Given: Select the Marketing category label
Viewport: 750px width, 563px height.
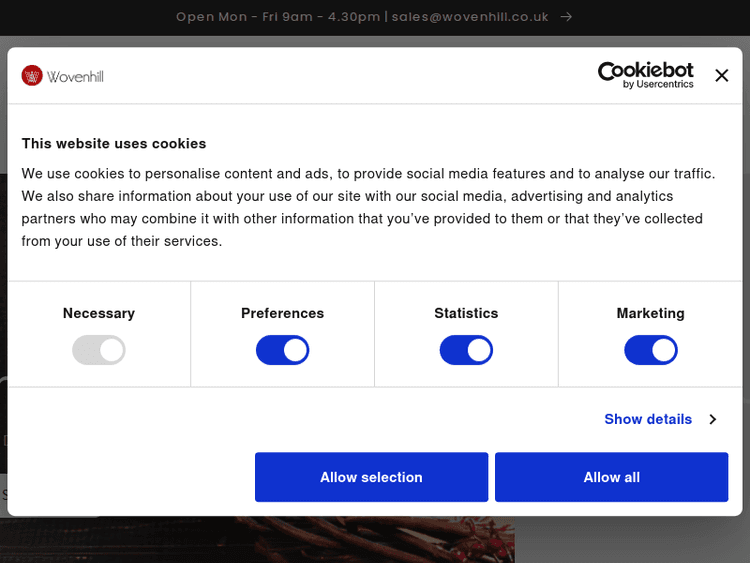Looking at the screenshot, I should (650, 313).
